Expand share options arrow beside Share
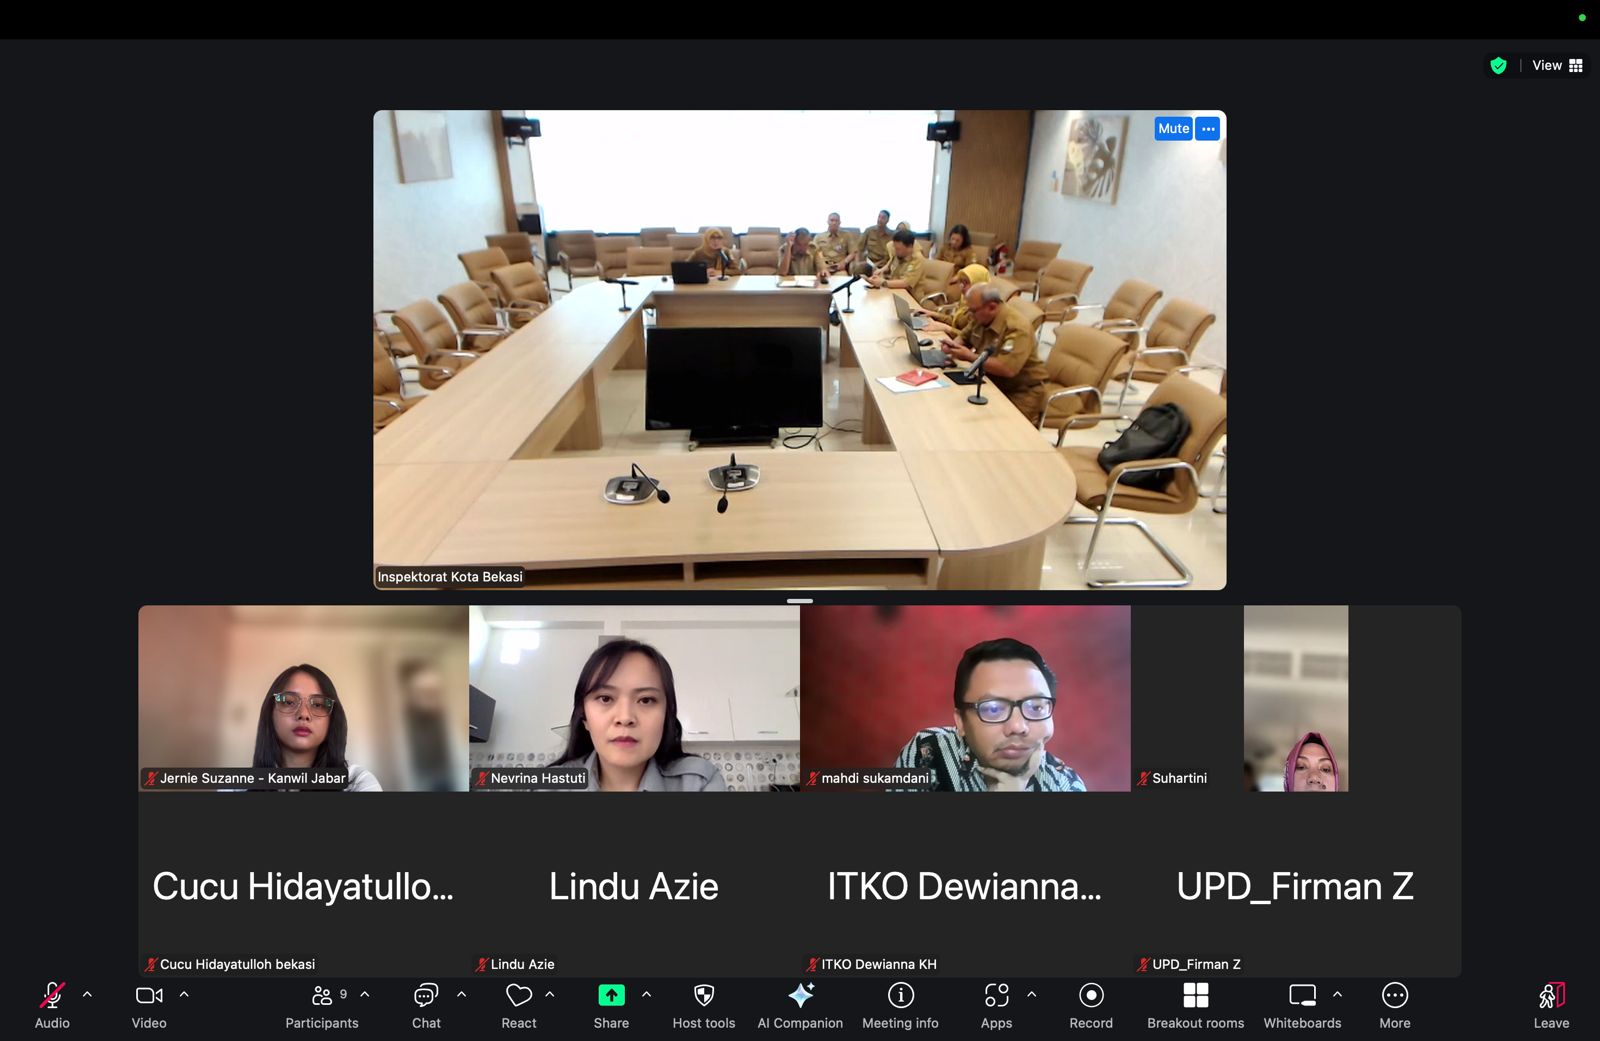Image resolution: width=1600 pixels, height=1041 pixels. (646, 994)
